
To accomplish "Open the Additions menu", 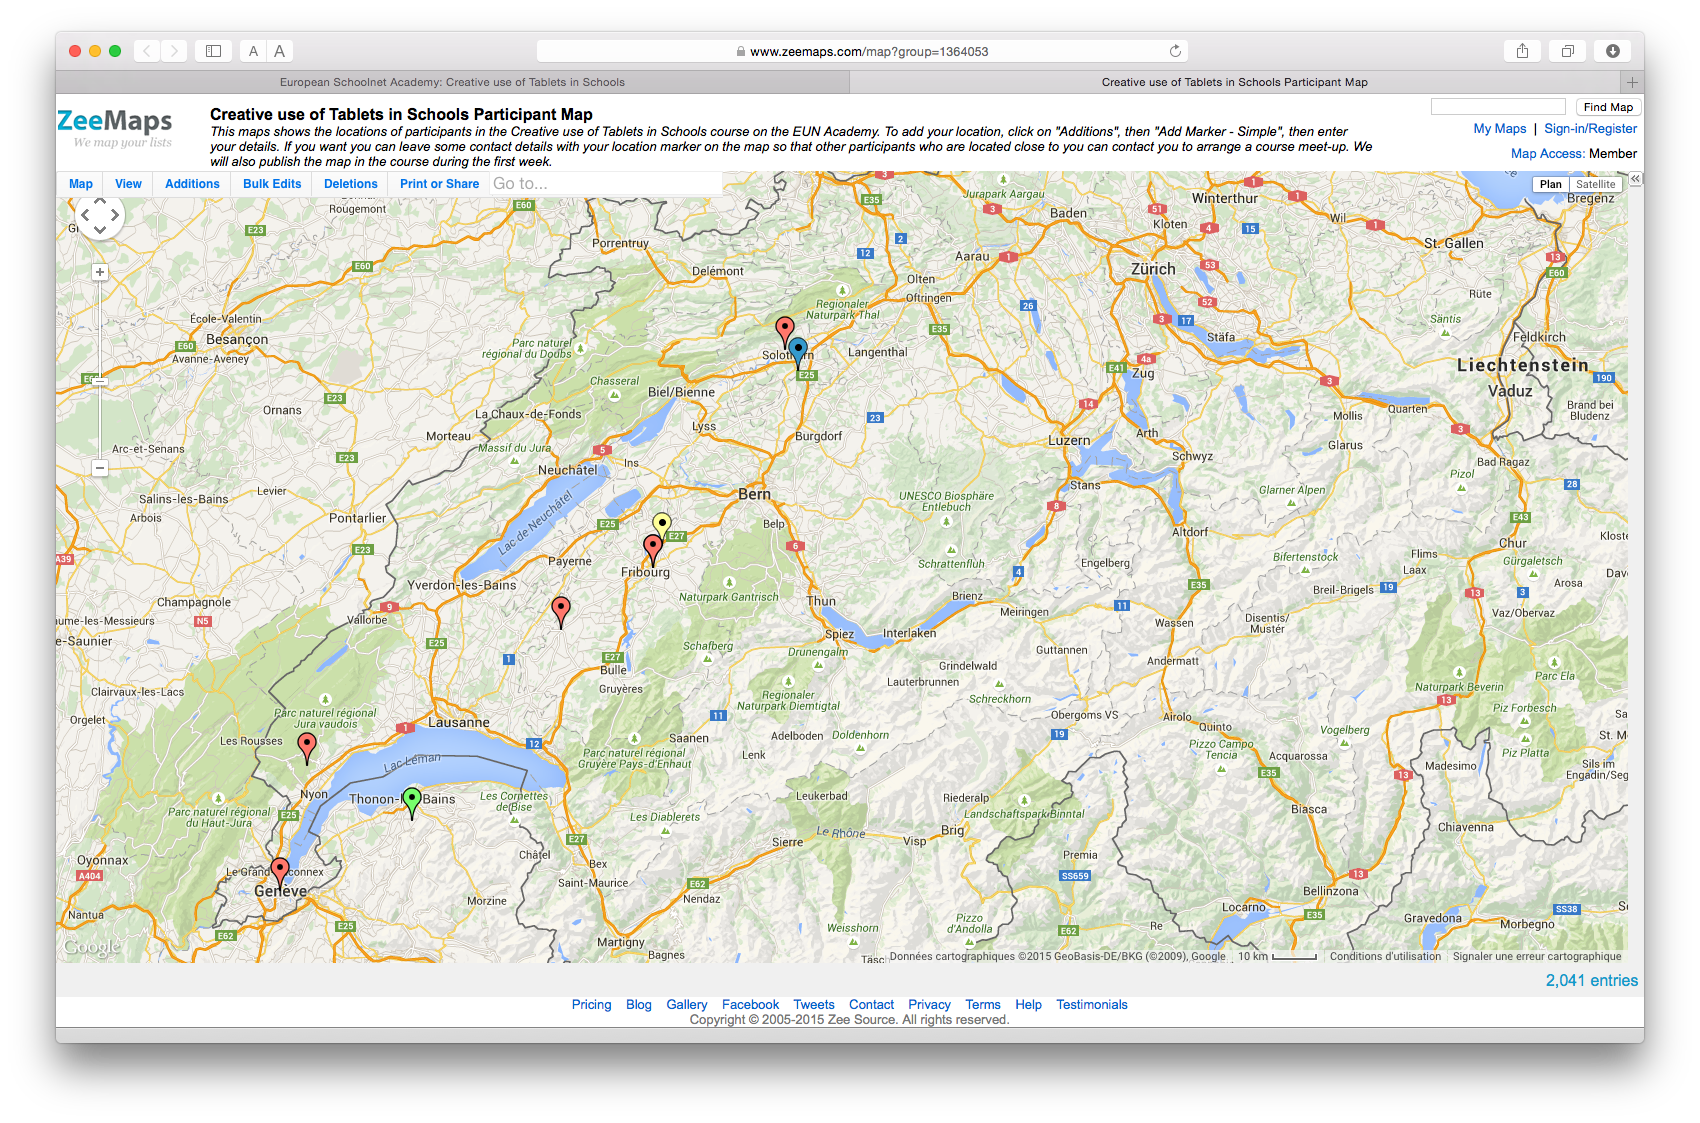I will (x=192, y=184).
